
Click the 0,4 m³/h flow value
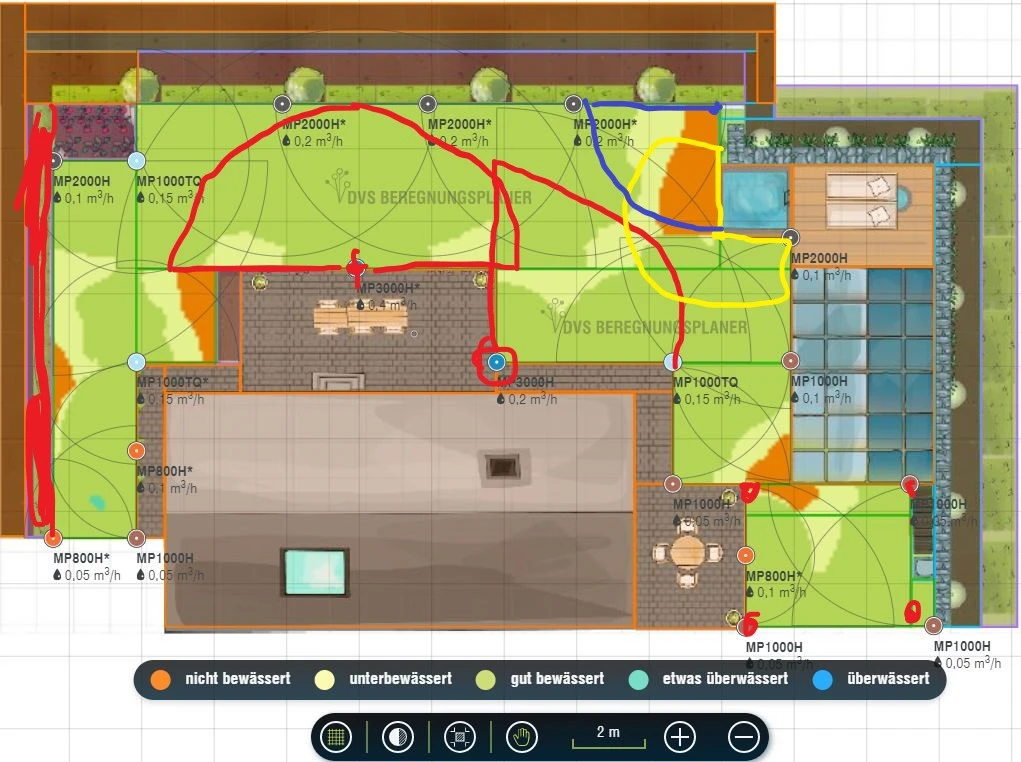388,305
